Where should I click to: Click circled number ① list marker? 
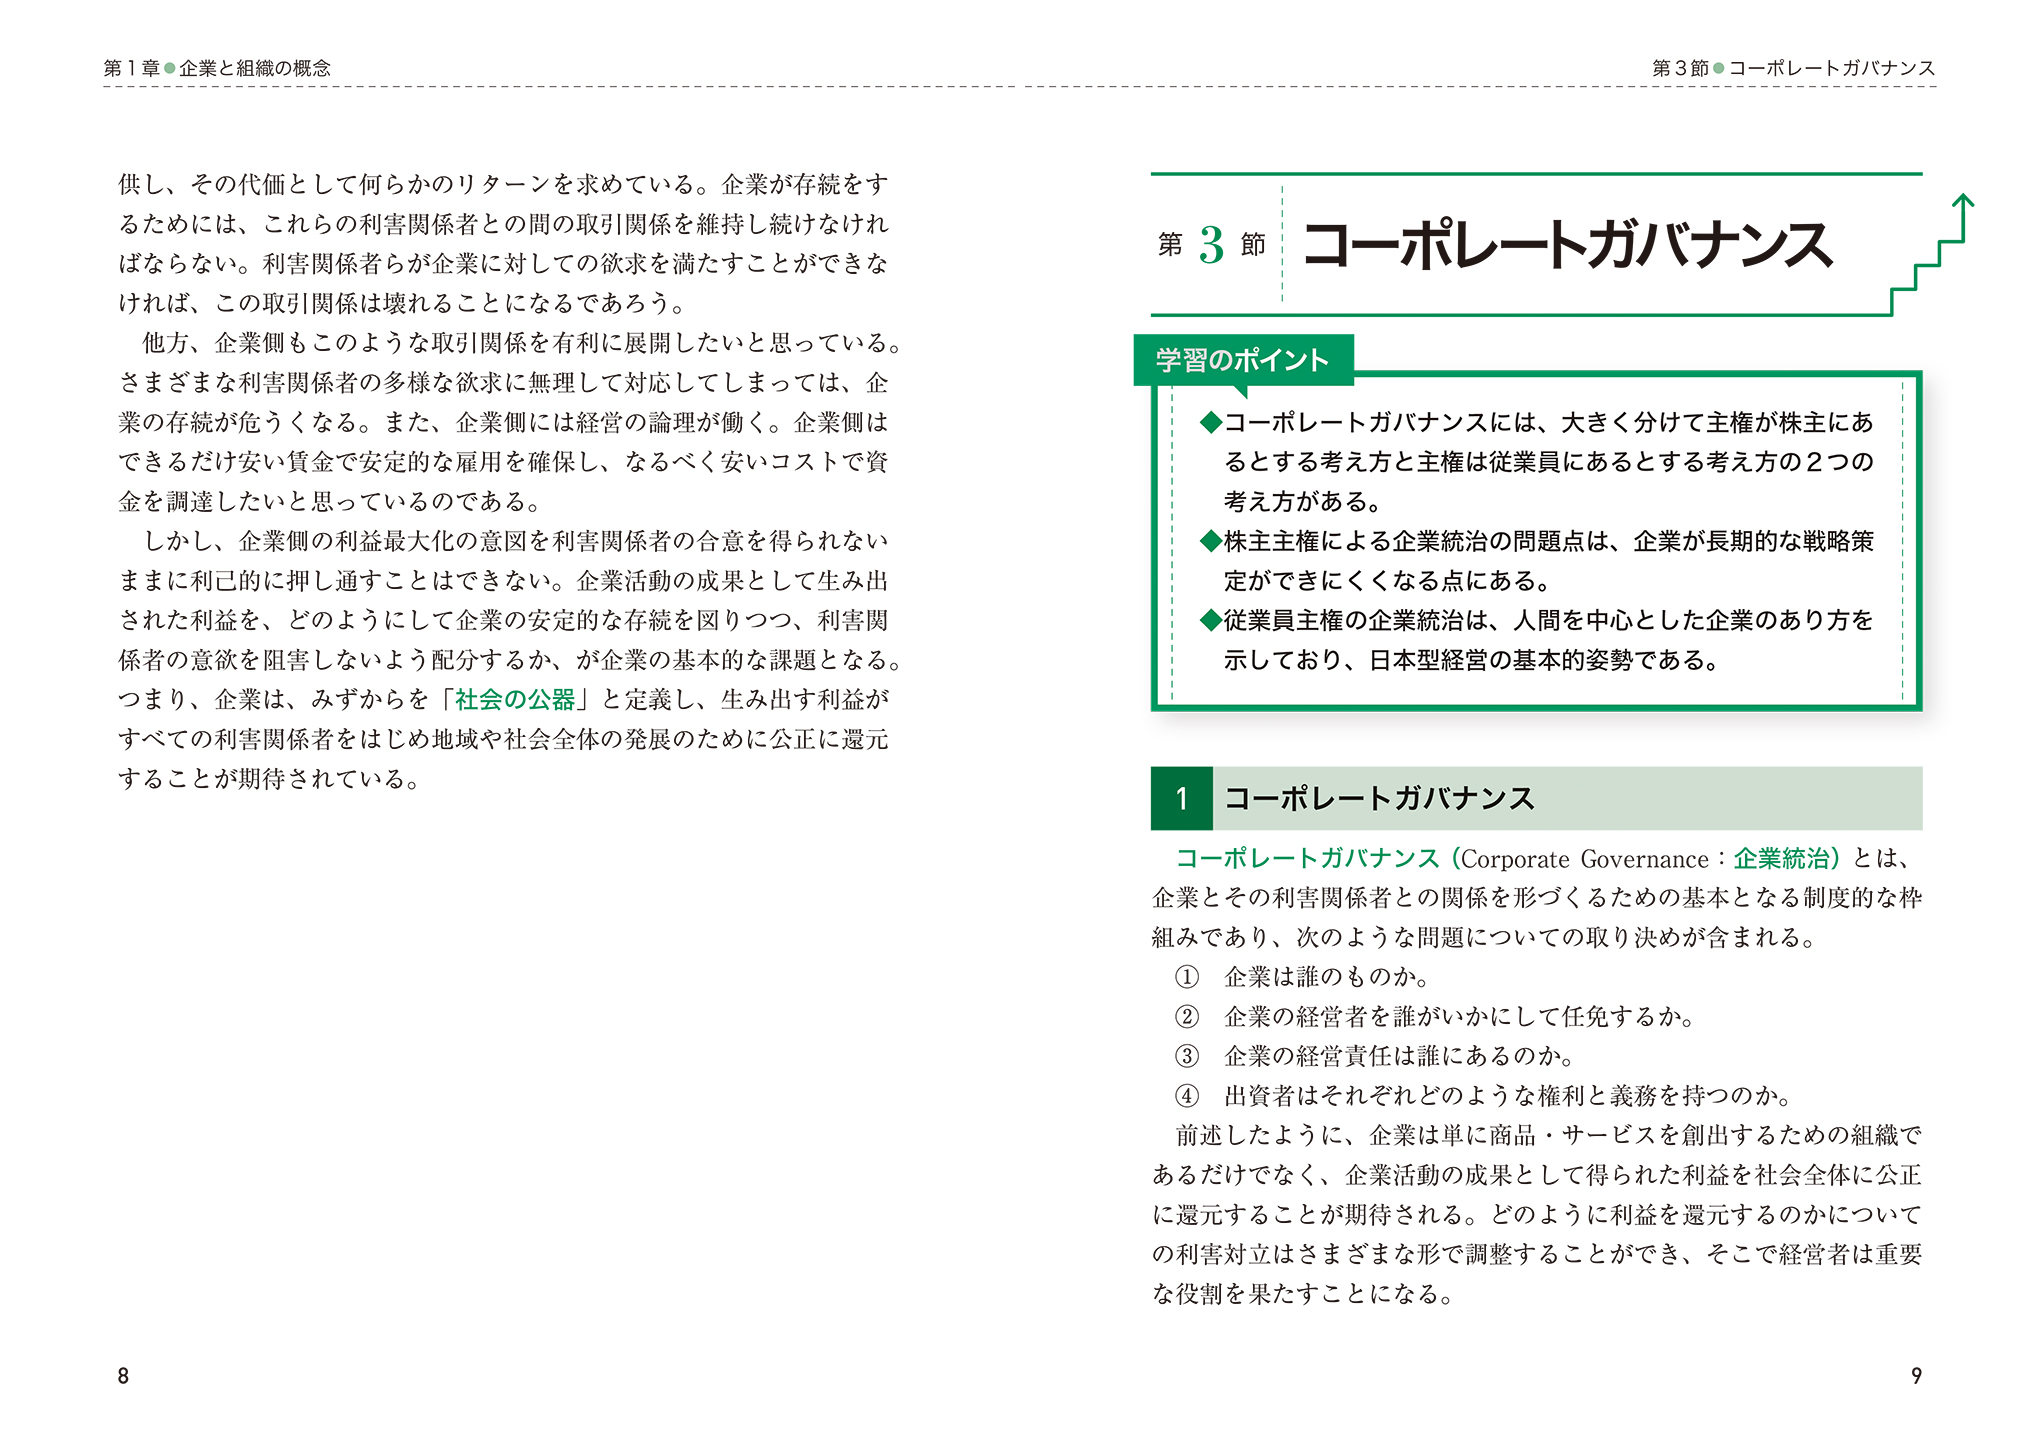(x=1186, y=977)
